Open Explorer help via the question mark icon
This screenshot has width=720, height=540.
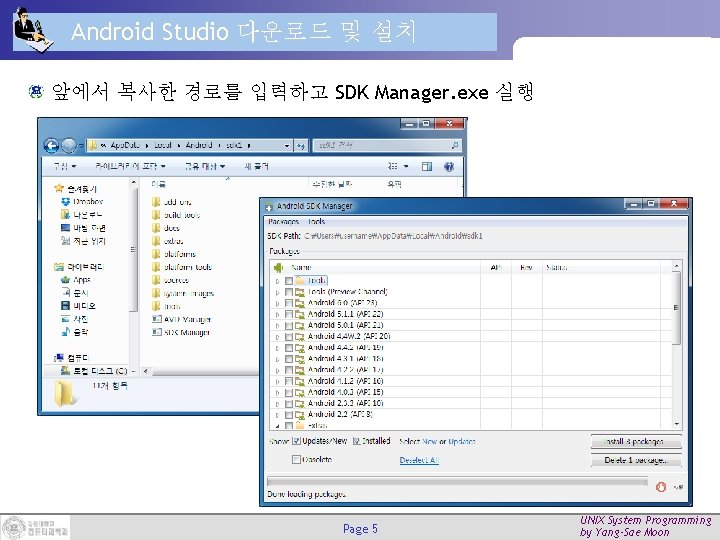point(449,166)
